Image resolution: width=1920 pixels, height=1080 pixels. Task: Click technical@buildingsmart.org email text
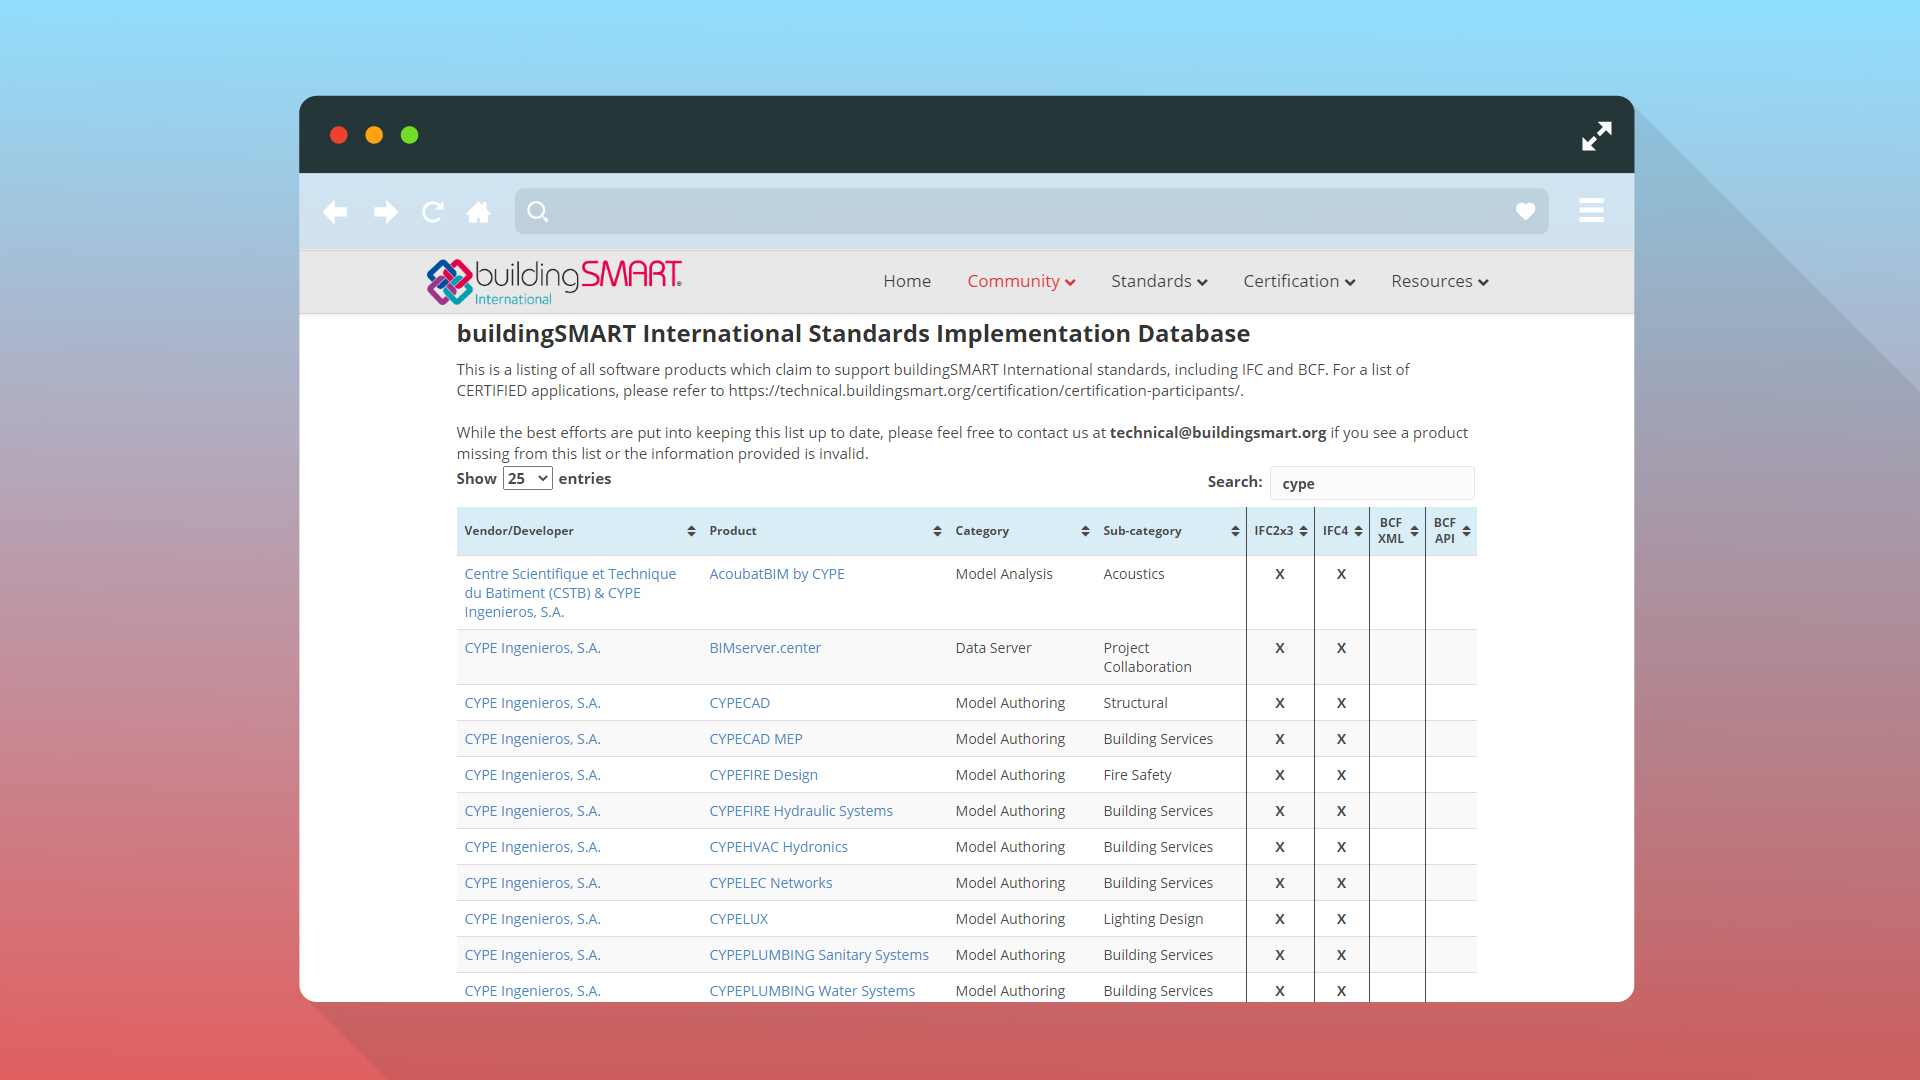coord(1217,432)
